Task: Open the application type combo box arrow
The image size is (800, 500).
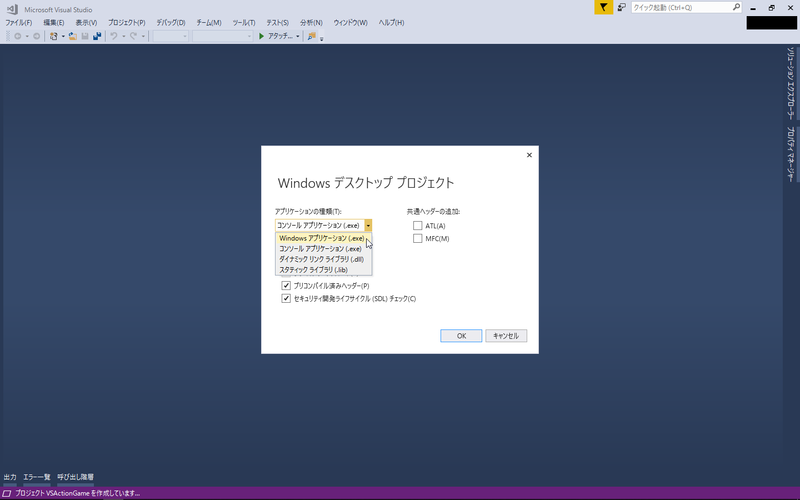Action: click(x=368, y=226)
